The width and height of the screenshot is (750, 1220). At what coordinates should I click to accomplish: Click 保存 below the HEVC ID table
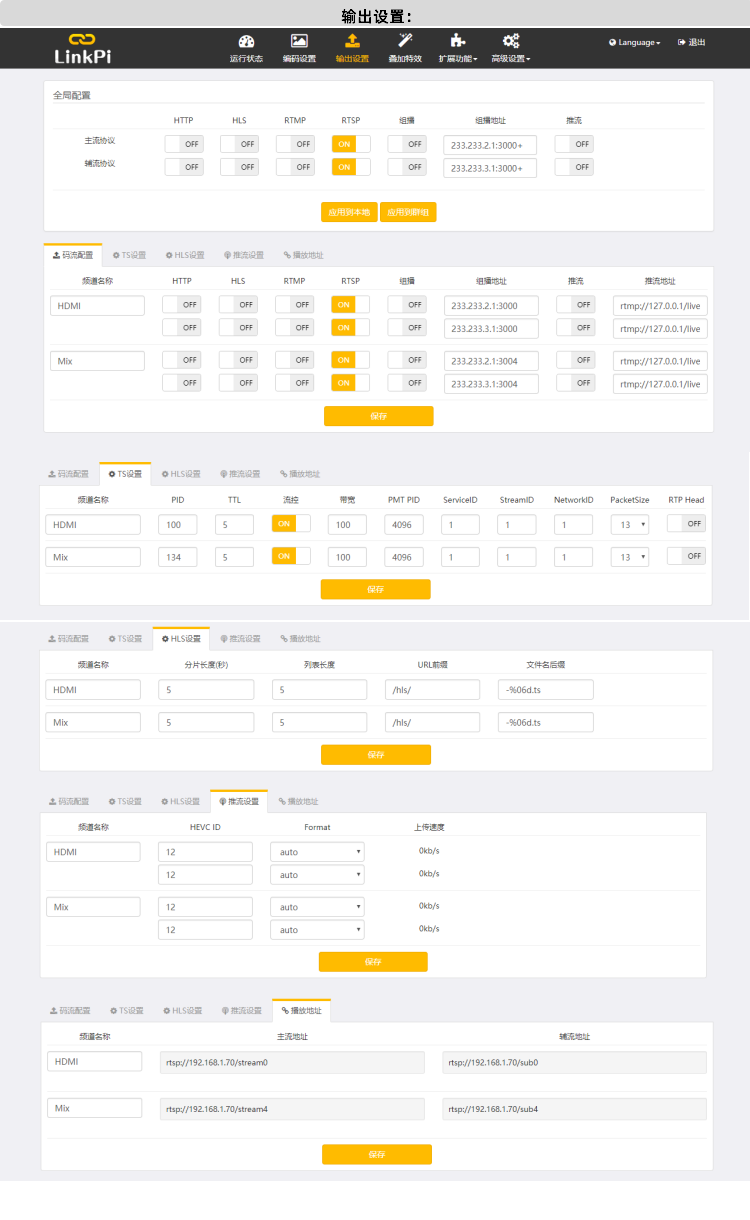pyautogui.click(x=373, y=962)
